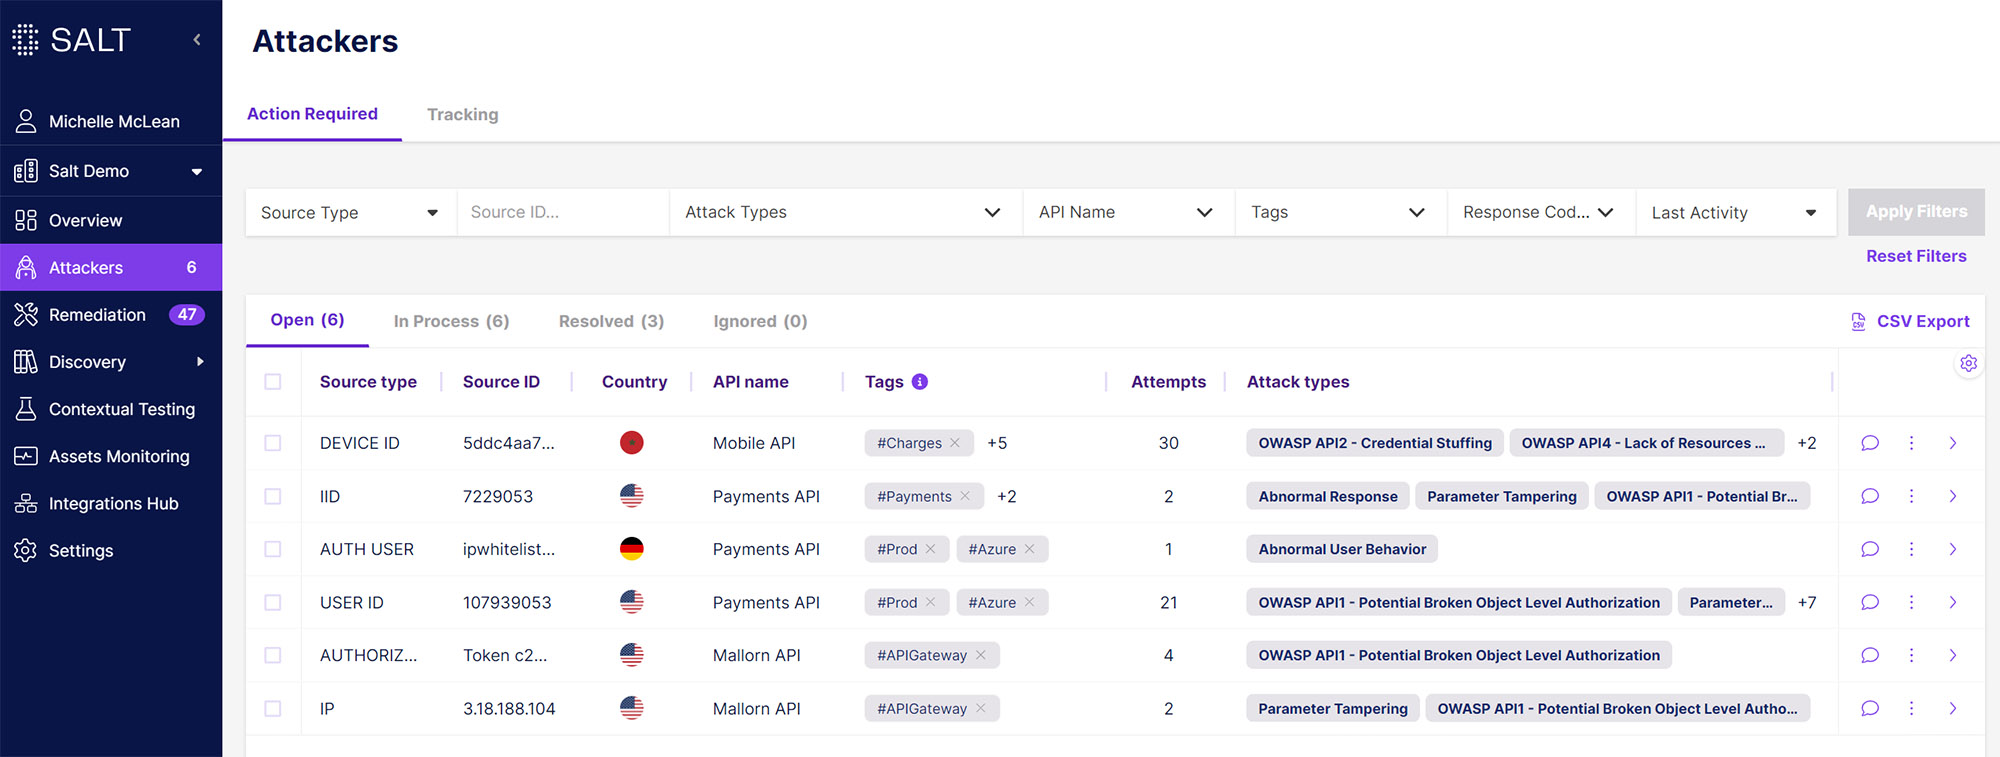Export the table with CSV Export
The height and width of the screenshot is (757, 2000).
1910,321
